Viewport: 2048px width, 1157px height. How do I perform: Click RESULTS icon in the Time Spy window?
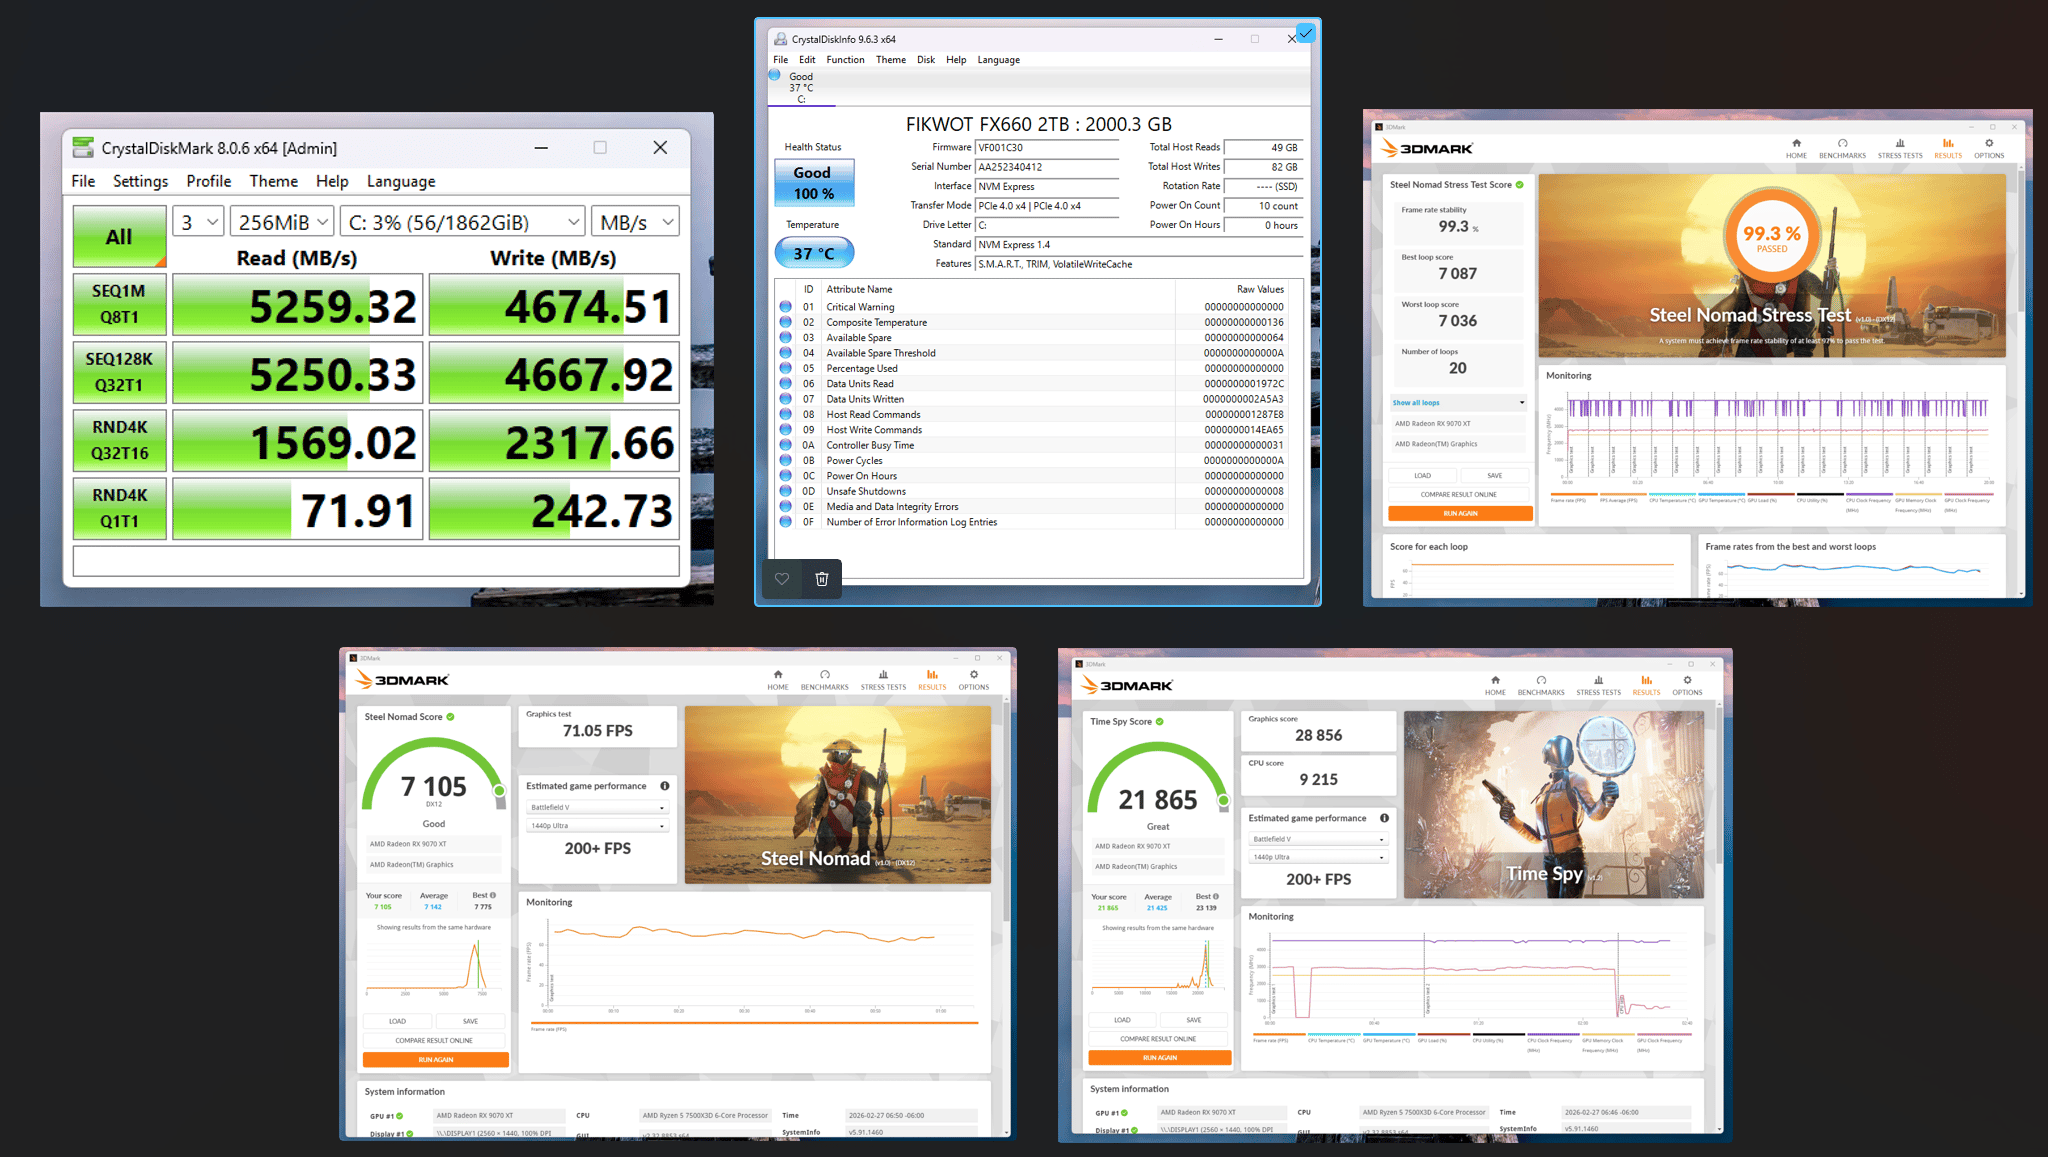click(x=1646, y=680)
